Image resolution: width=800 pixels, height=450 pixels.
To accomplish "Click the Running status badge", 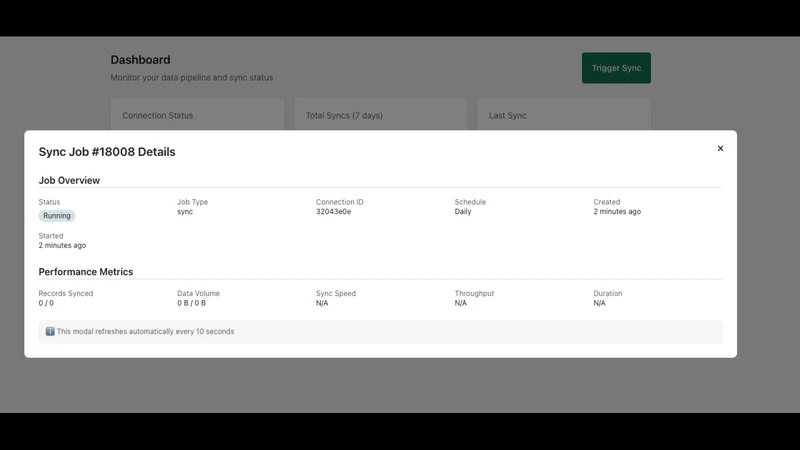I will tap(57, 216).
